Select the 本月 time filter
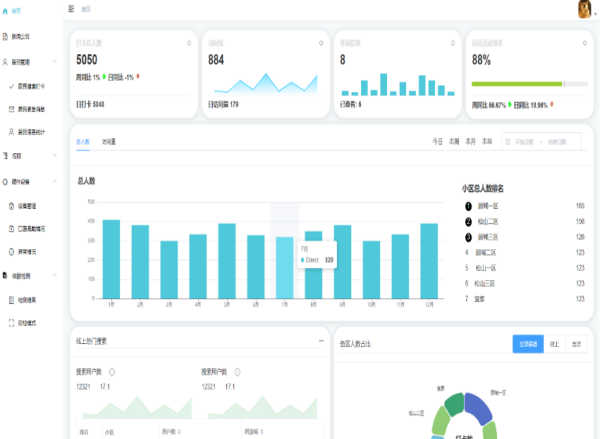This screenshot has width=600, height=439. (x=470, y=142)
